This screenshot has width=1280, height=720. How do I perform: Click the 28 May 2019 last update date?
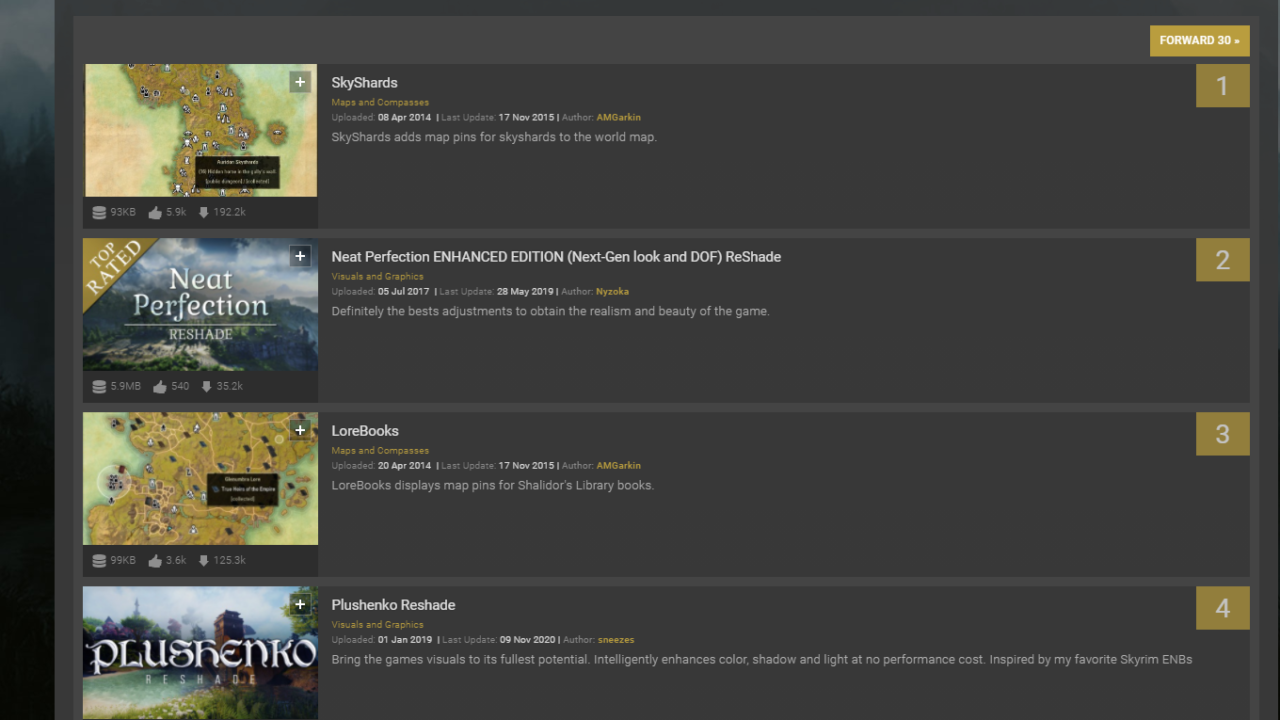point(526,291)
